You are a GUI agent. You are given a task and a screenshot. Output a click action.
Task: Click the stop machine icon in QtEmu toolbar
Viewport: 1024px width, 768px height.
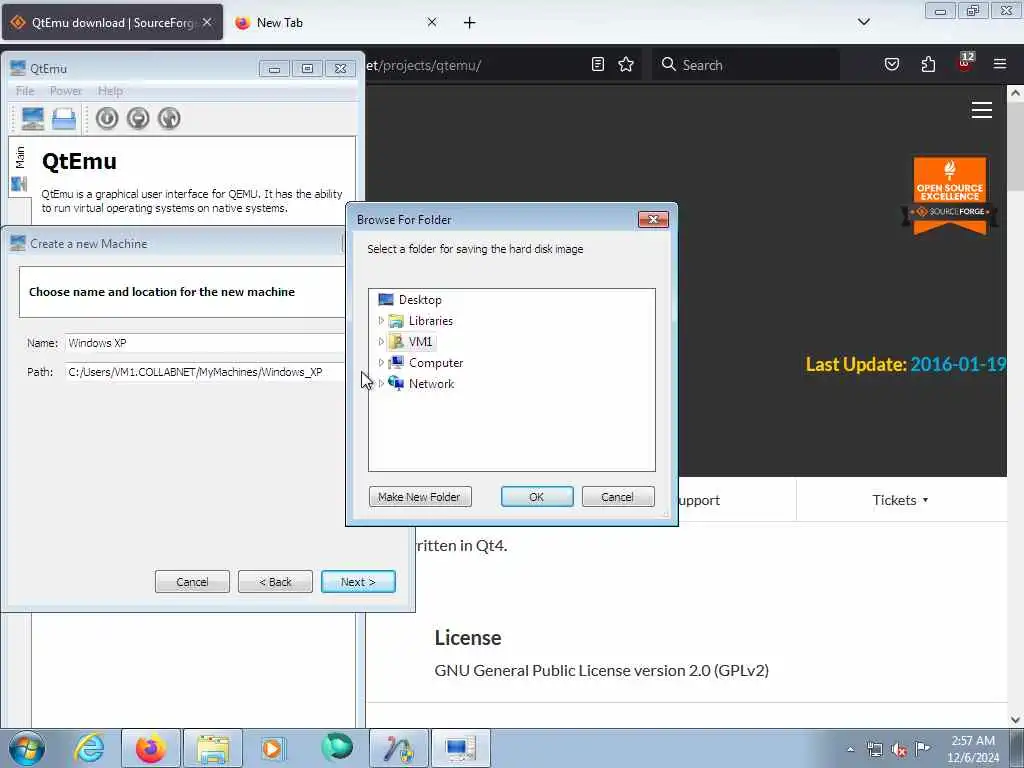click(138, 118)
